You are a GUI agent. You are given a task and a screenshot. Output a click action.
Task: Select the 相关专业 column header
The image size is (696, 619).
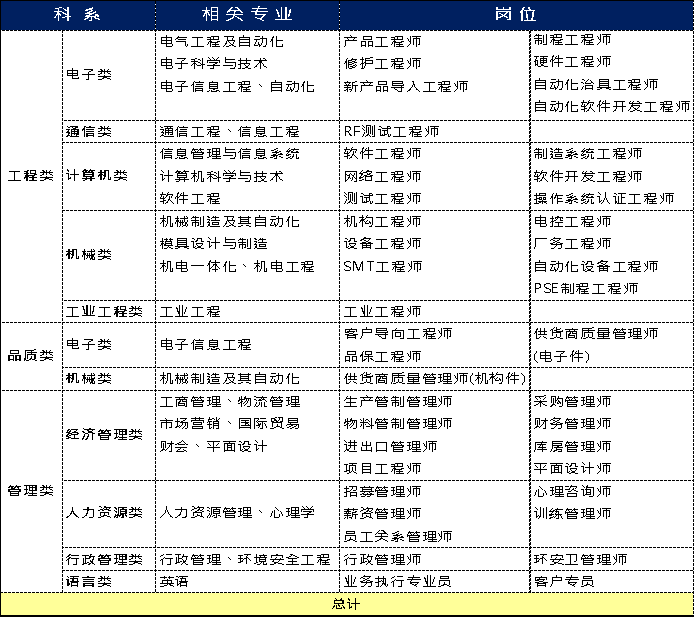pyautogui.click(x=247, y=15)
